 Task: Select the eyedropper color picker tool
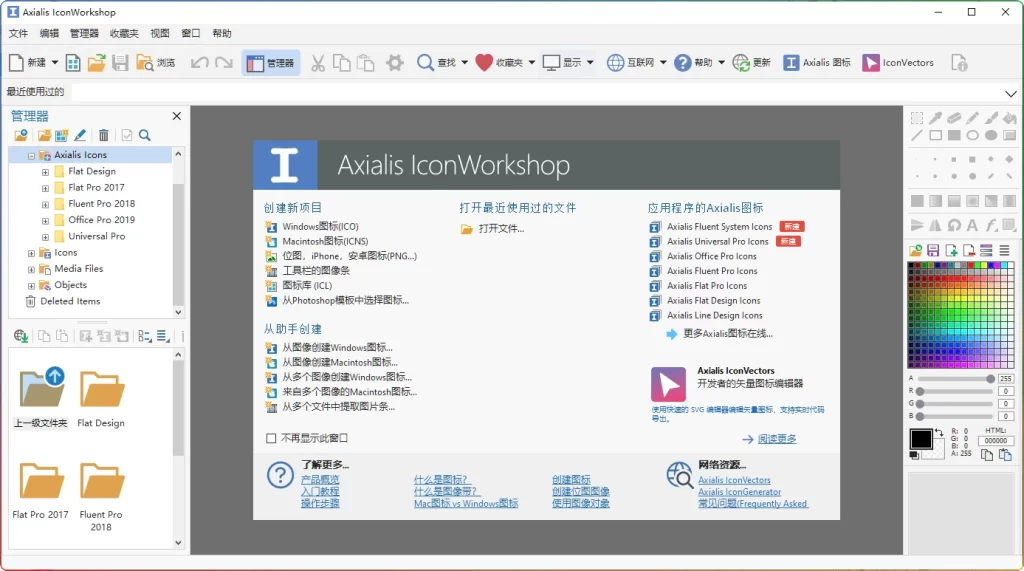tap(935, 118)
